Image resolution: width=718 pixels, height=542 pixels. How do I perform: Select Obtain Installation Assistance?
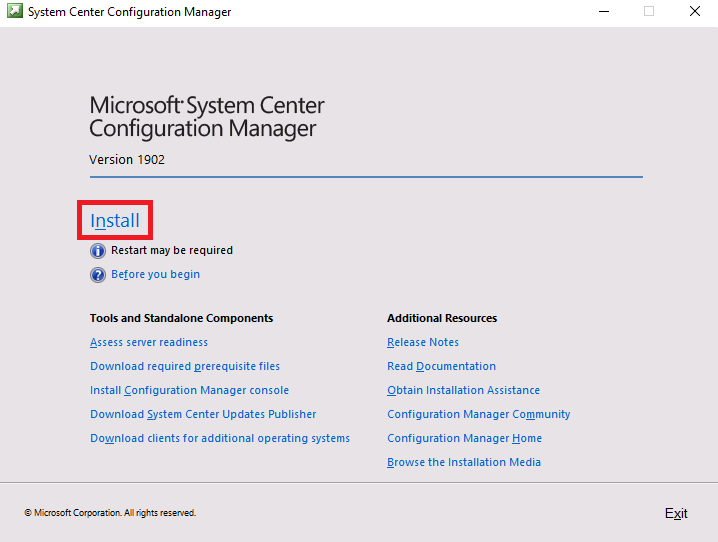tap(463, 390)
